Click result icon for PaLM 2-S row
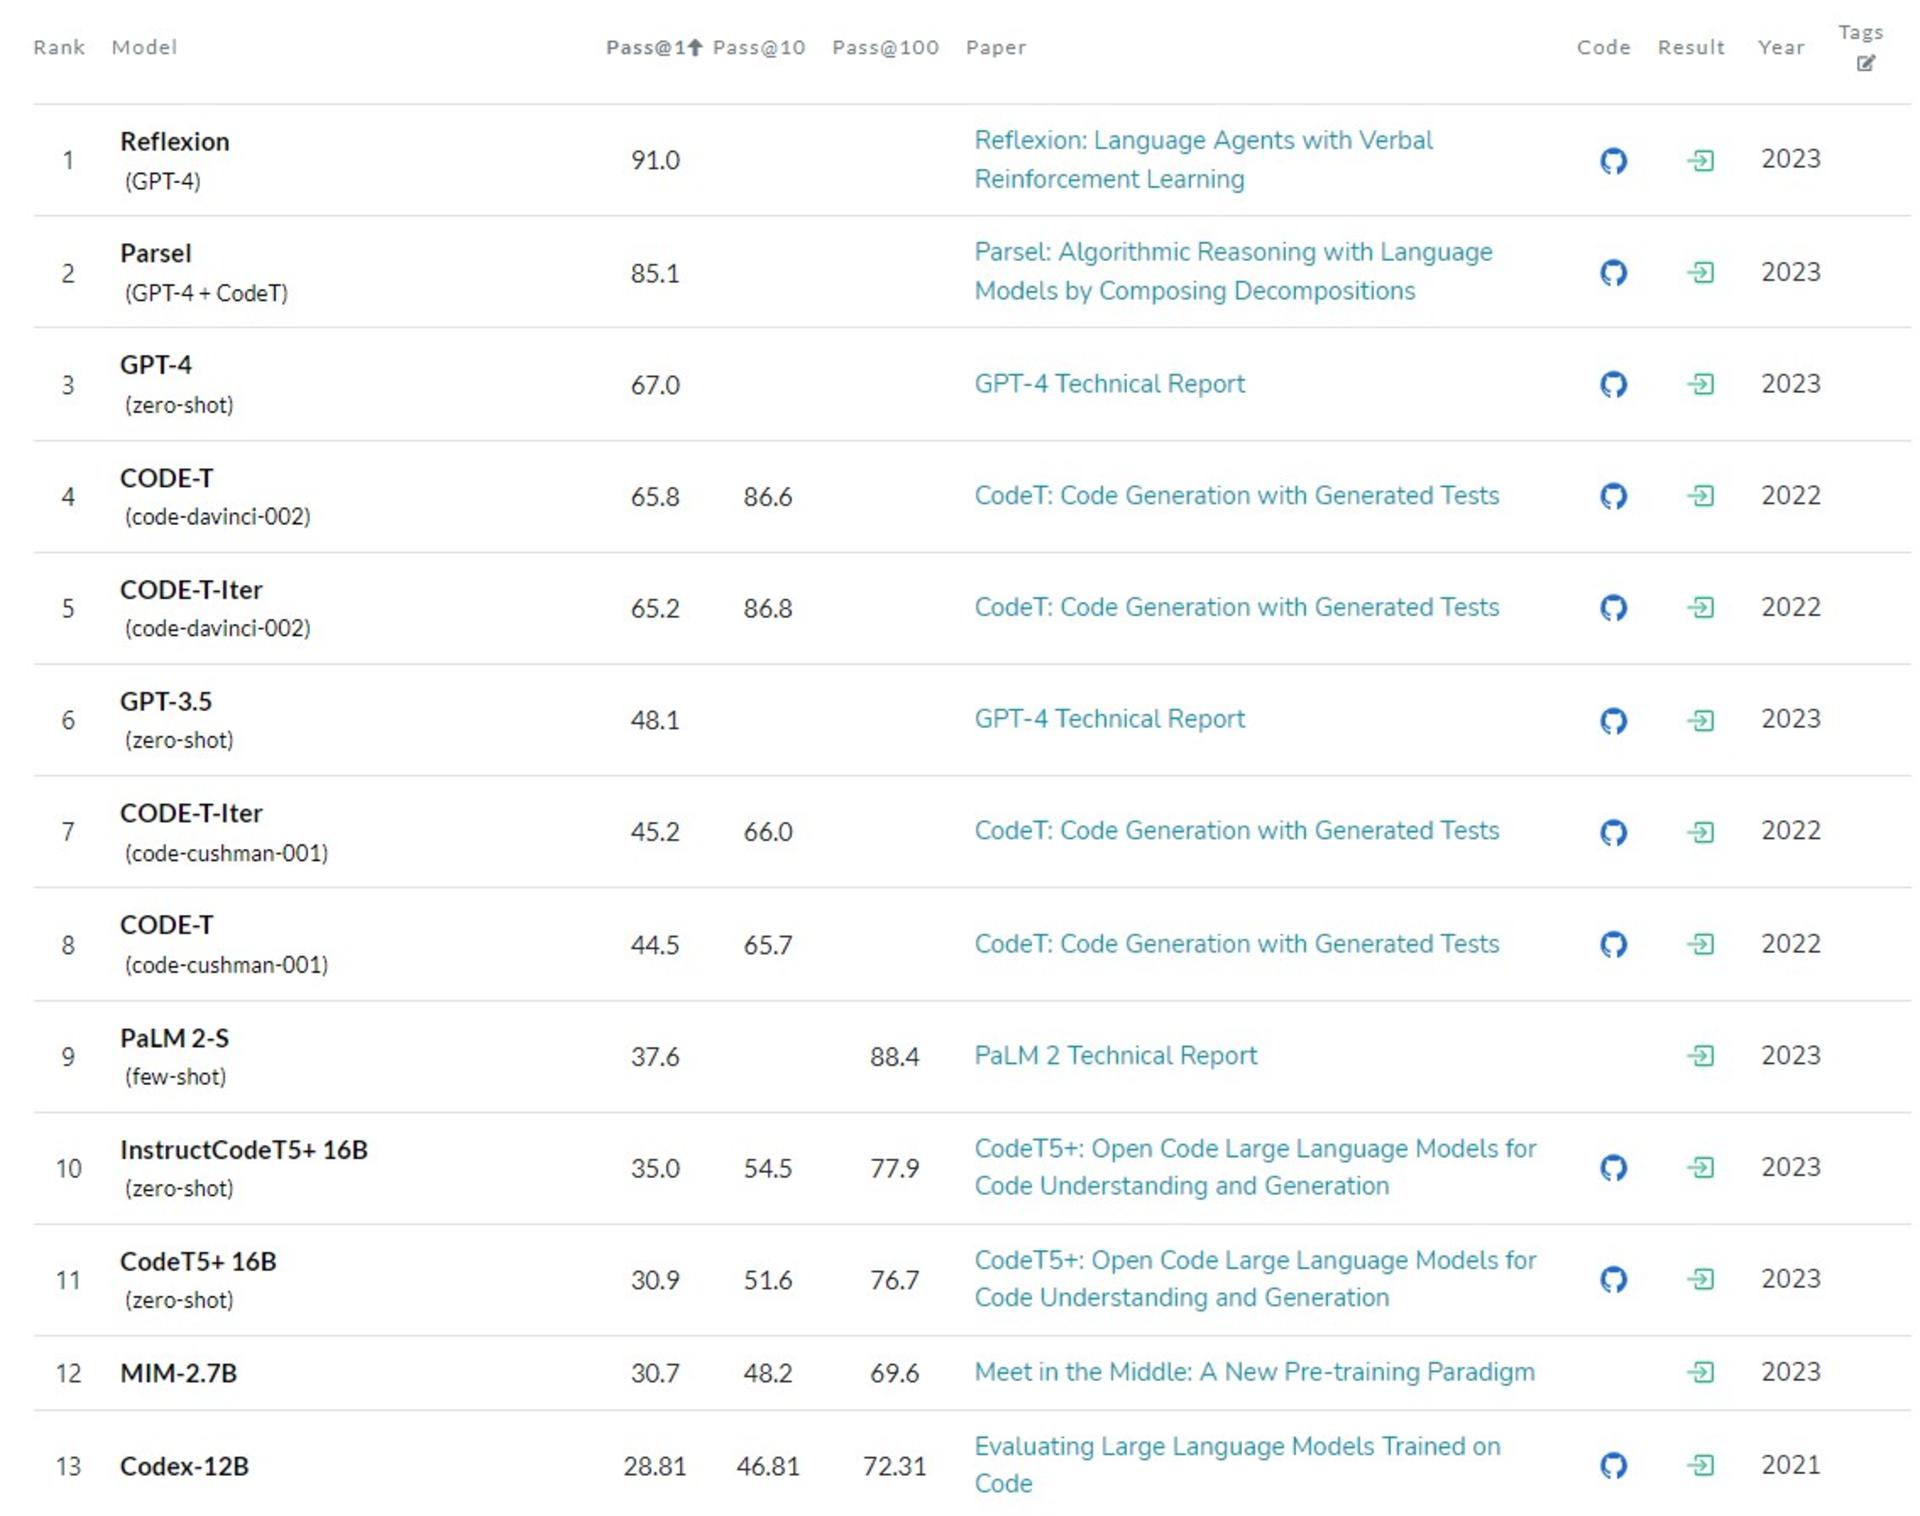 [x=1700, y=1056]
